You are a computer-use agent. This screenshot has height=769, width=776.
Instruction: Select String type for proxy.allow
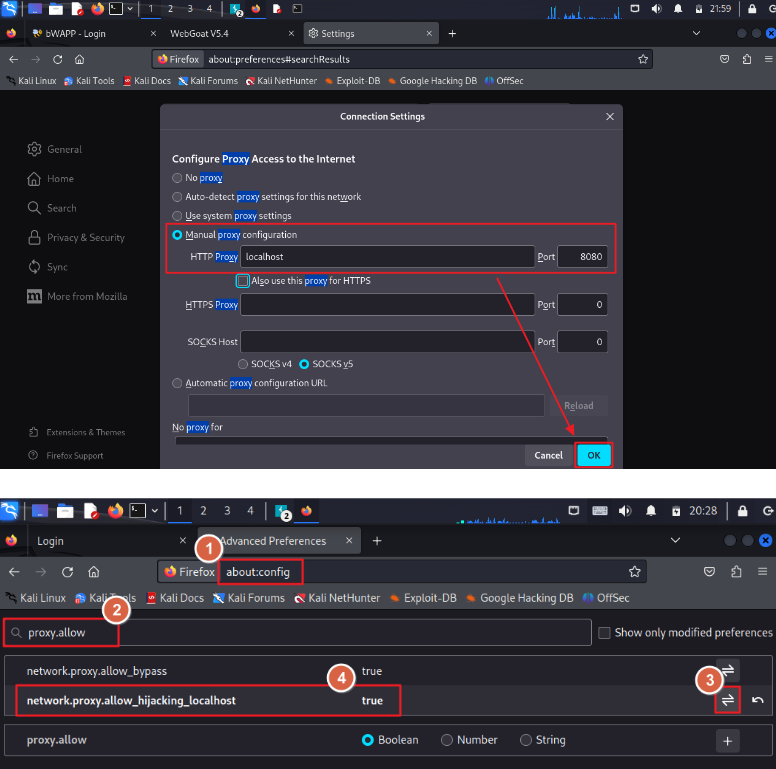[x=526, y=740]
